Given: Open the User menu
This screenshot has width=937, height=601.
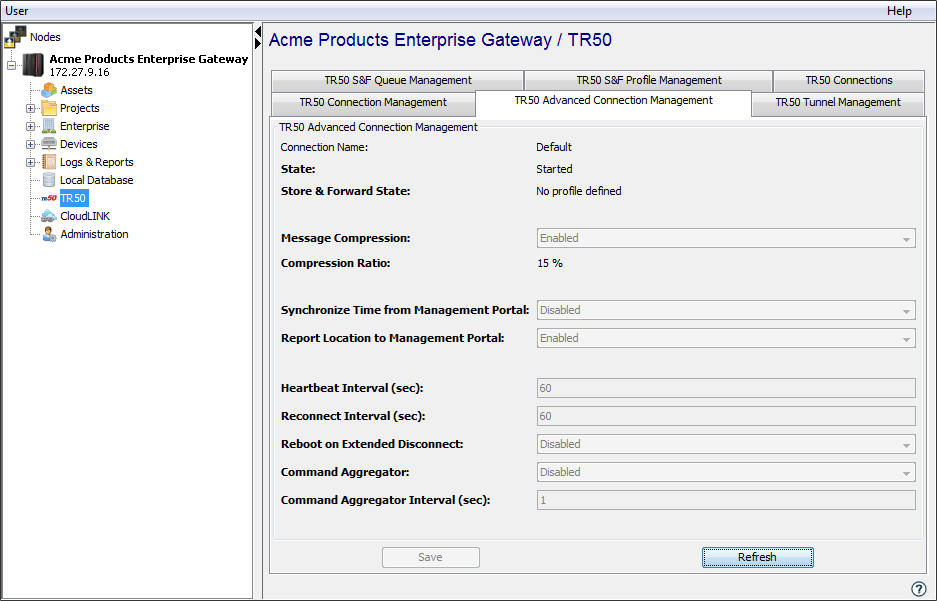Looking at the screenshot, I should click(17, 11).
